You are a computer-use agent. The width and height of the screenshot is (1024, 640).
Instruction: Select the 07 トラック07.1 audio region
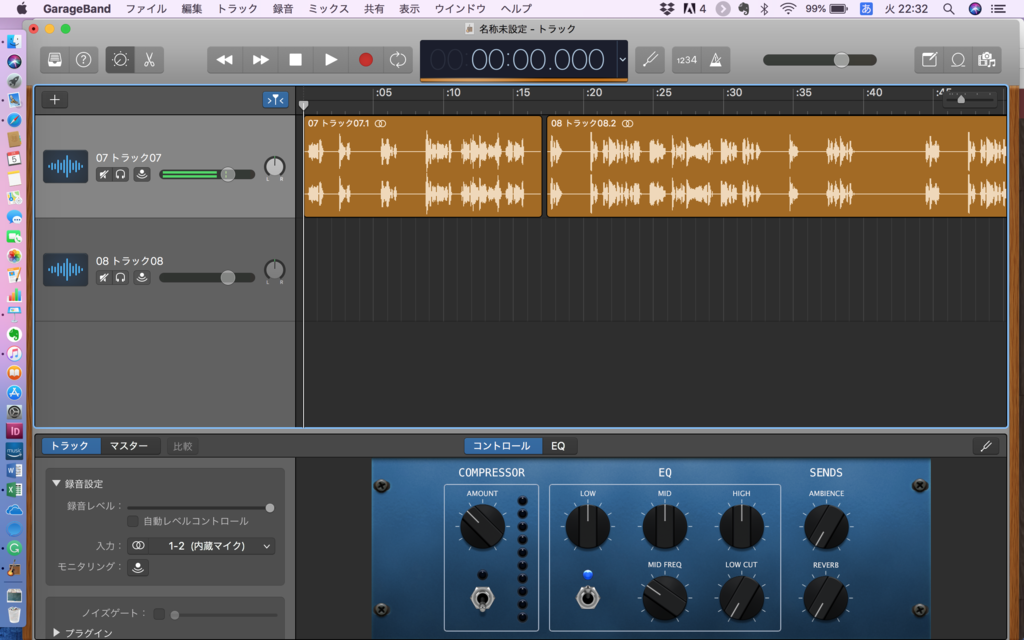click(423, 166)
